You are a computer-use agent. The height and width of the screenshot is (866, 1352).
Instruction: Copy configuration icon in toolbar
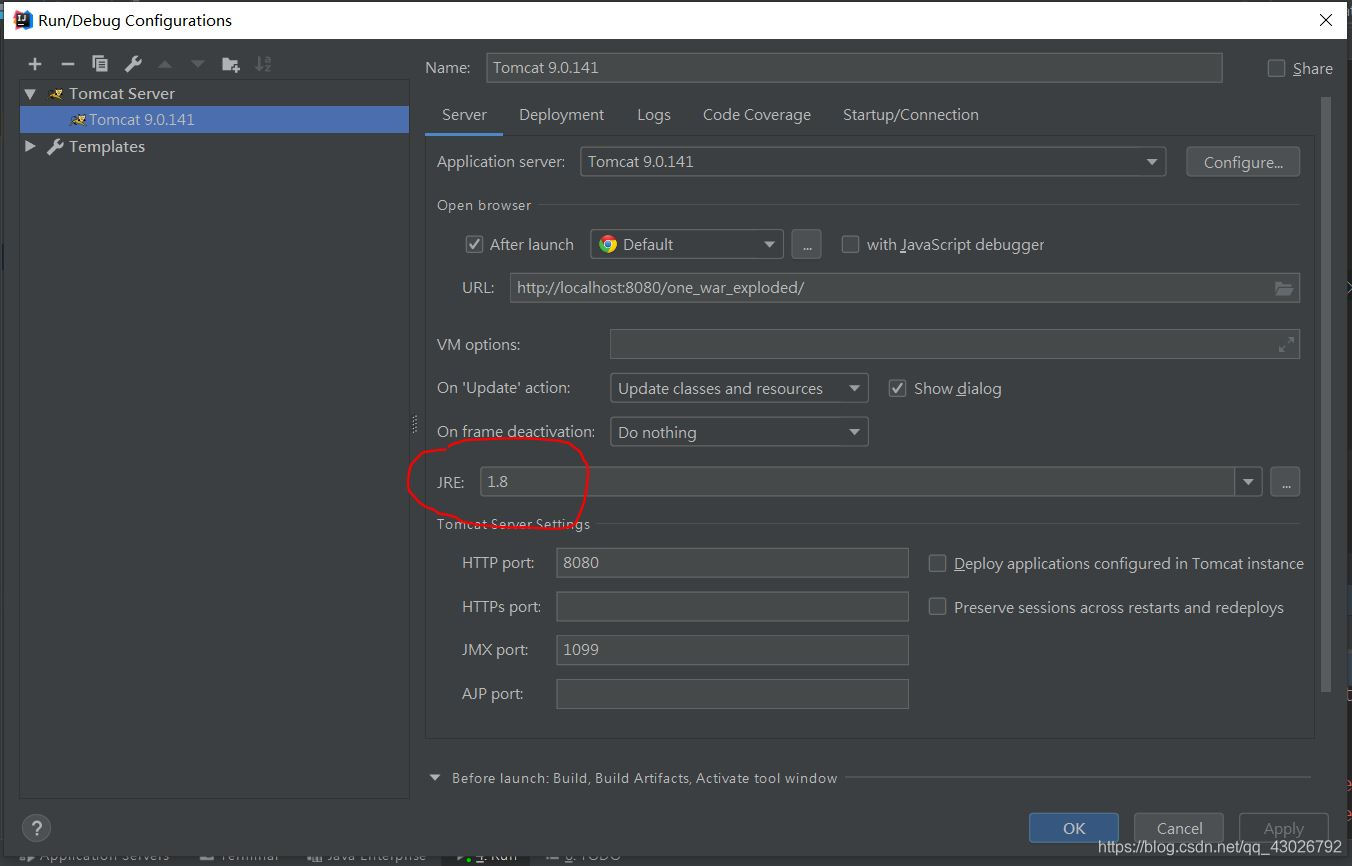(100, 64)
